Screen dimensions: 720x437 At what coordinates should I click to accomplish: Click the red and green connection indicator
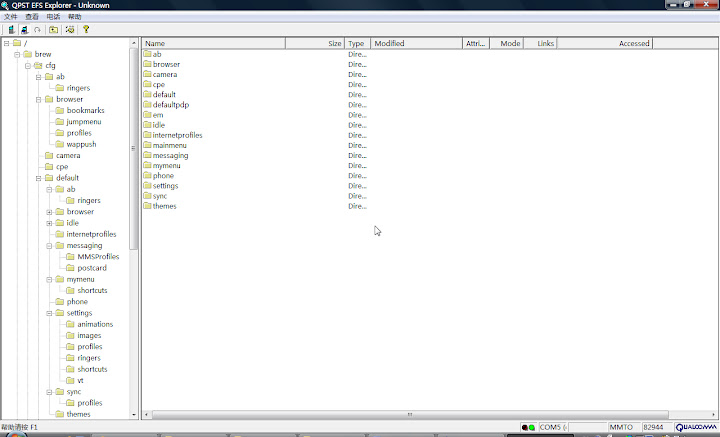point(528,427)
